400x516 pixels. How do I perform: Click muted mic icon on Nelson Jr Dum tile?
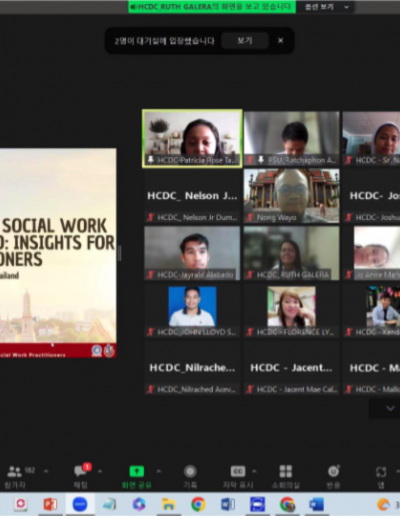pyautogui.click(x=151, y=218)
